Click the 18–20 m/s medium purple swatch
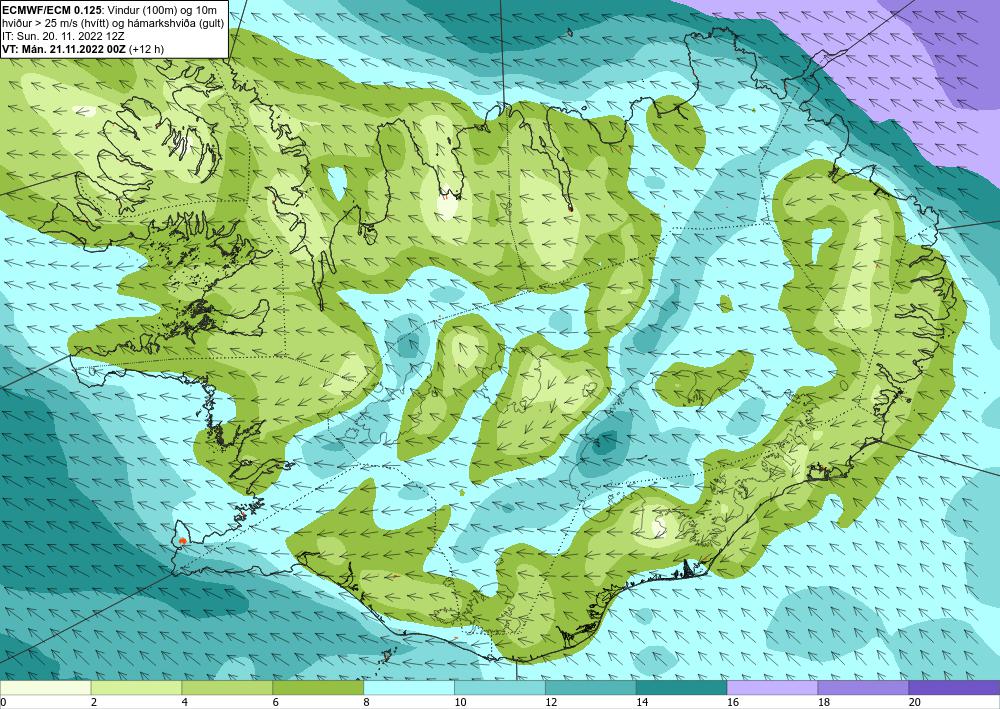The width and height of the screenshot is (1000, 709). 863,688
